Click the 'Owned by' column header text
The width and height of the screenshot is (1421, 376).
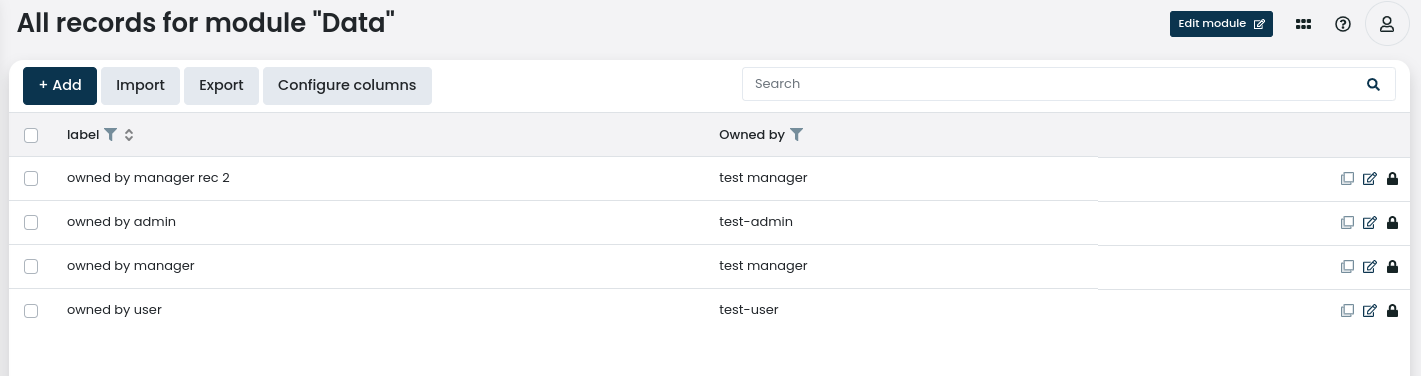click(752, 134)
